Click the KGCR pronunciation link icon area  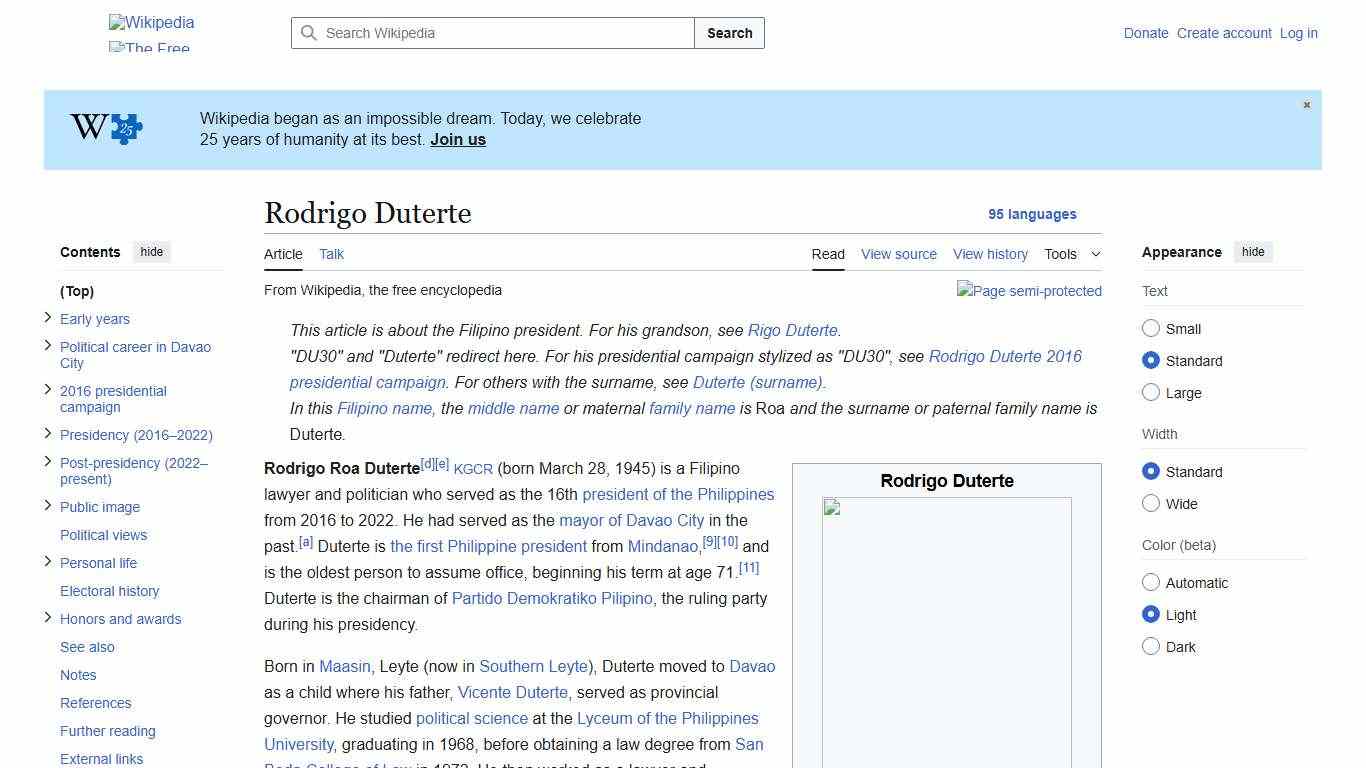tap(473, 468)
